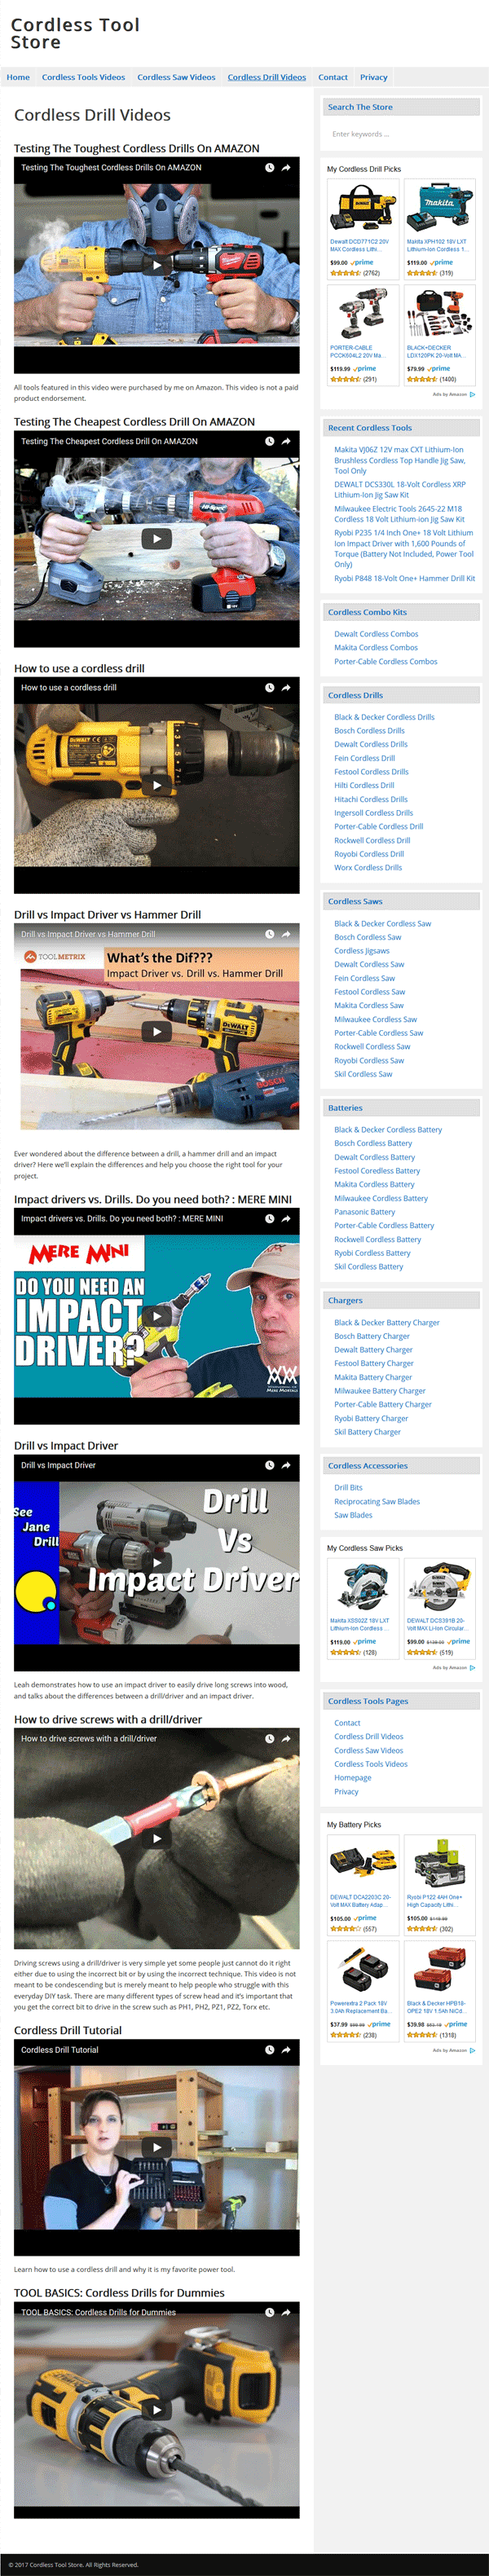Open the Skil Cordless Saw link
The height and width of the screenshot is (2576, 489).
click(363, 1074)
